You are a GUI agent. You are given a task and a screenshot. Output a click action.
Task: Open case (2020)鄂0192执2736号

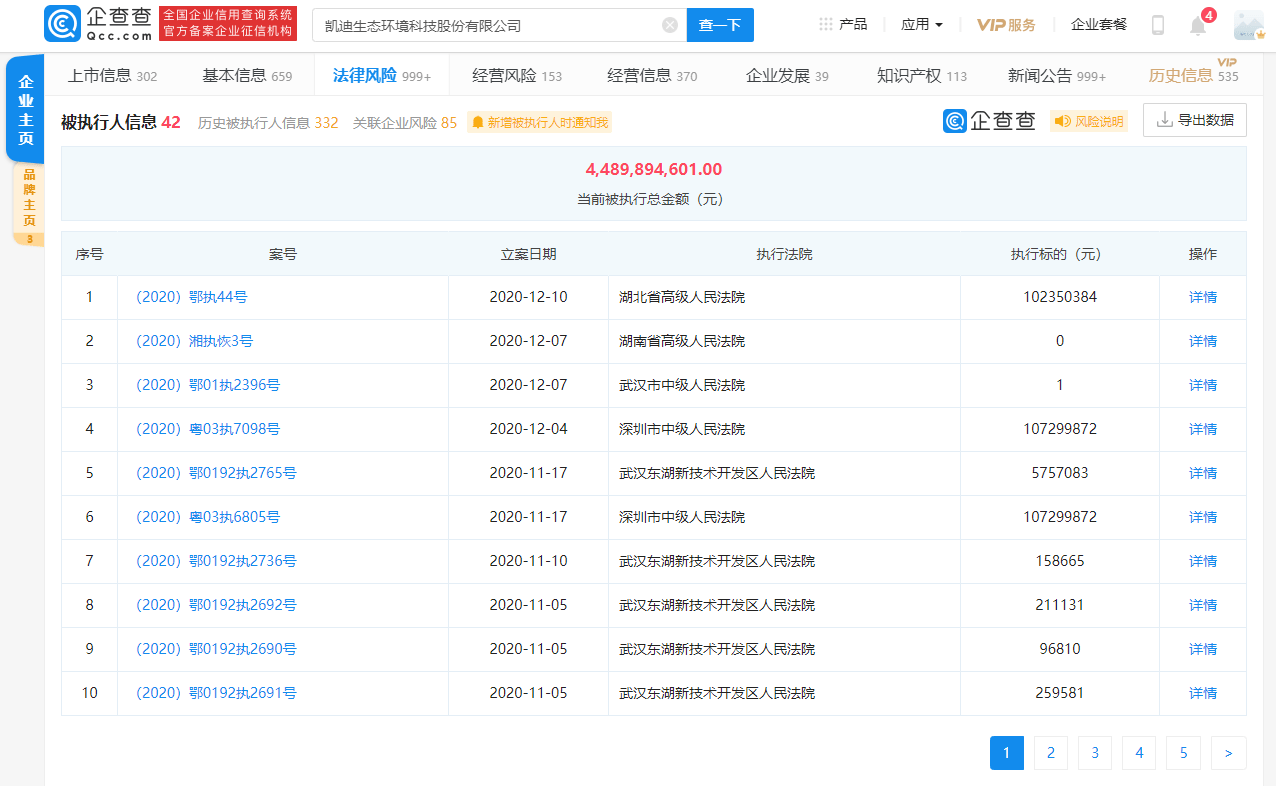tap(216, 561)
